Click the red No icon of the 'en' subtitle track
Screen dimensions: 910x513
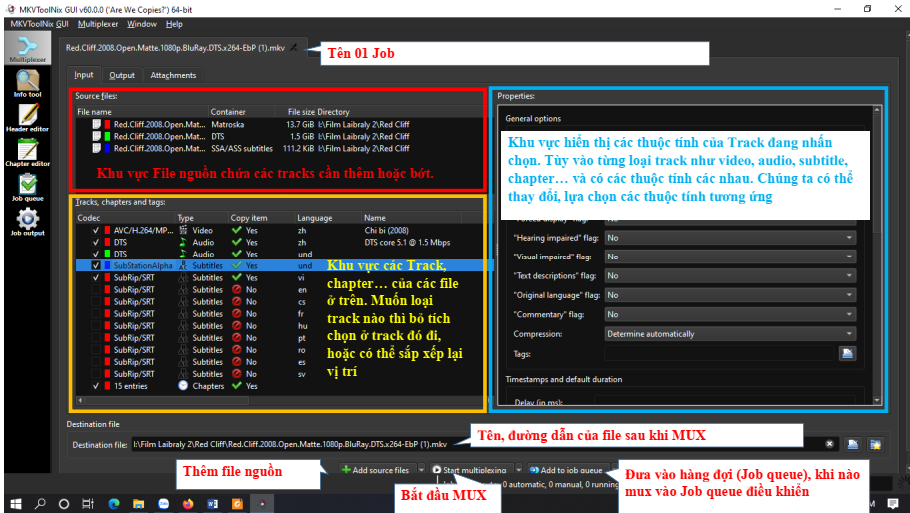pos(237,289)
